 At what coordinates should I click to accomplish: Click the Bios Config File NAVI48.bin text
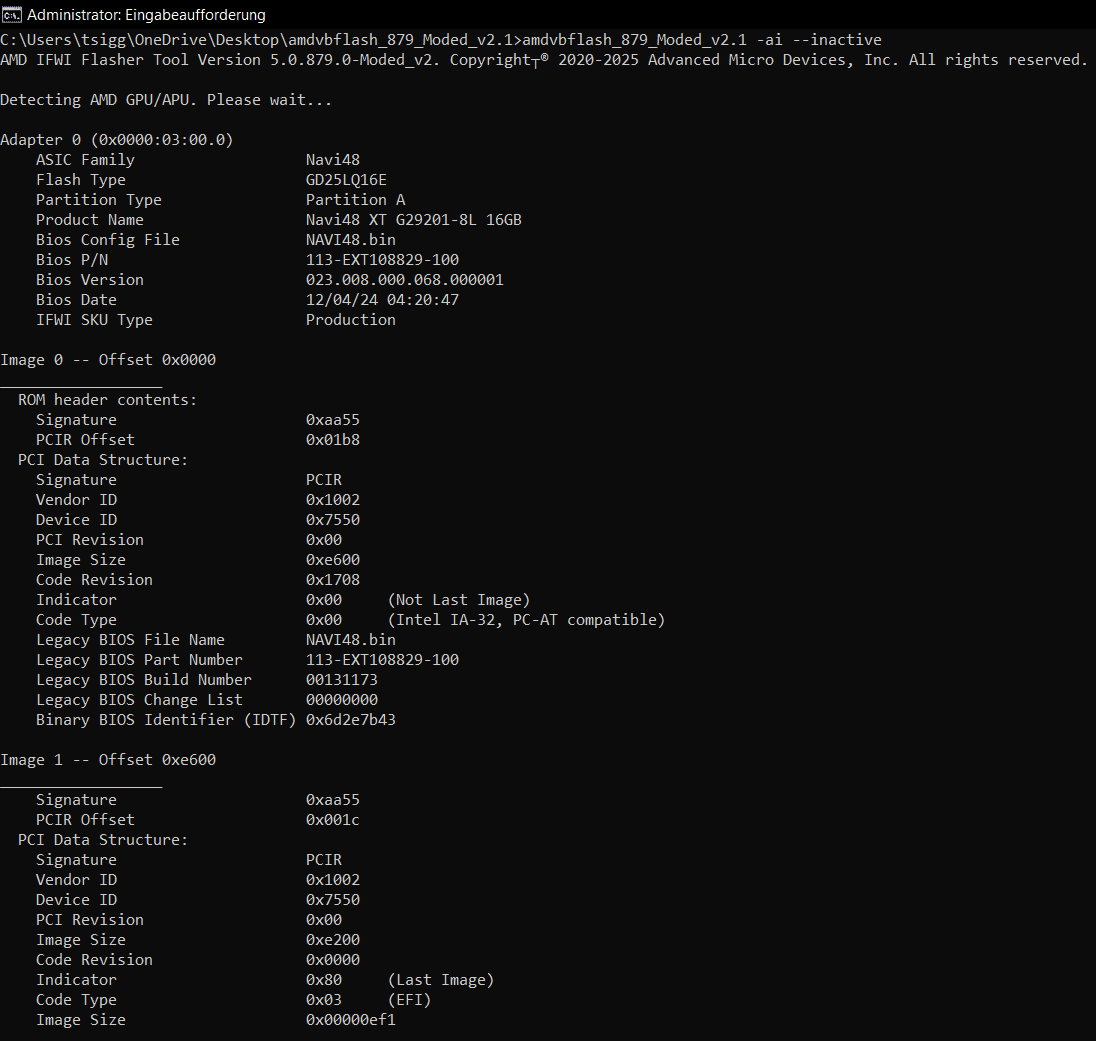(350, 239)
